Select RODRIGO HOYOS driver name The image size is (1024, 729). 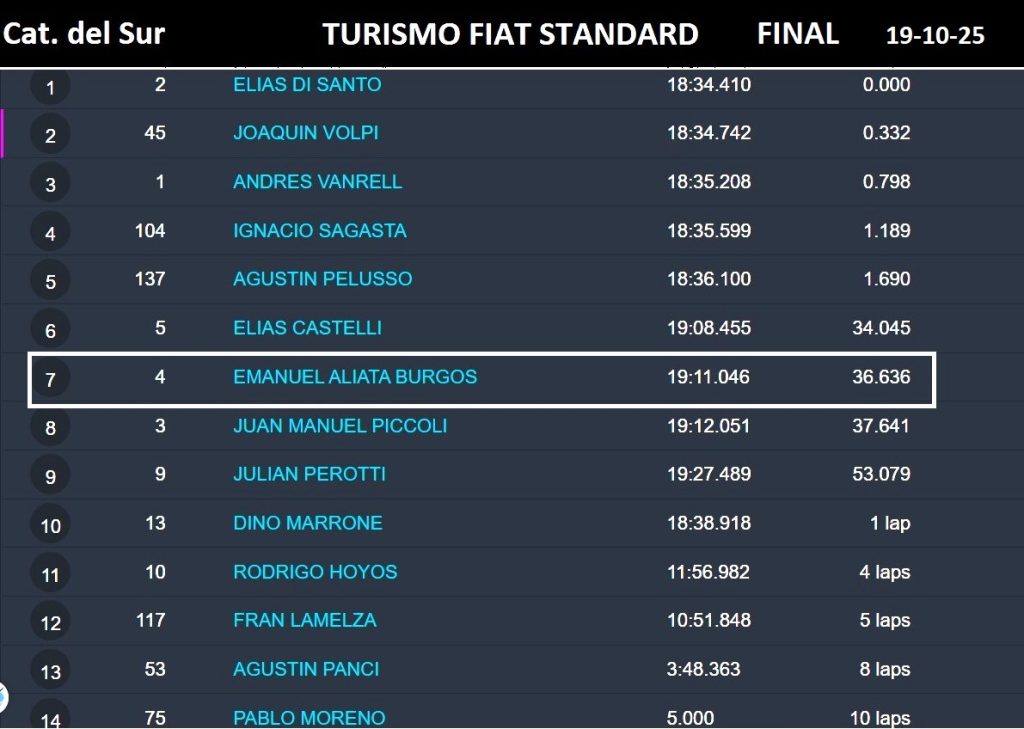click(315, 572)
